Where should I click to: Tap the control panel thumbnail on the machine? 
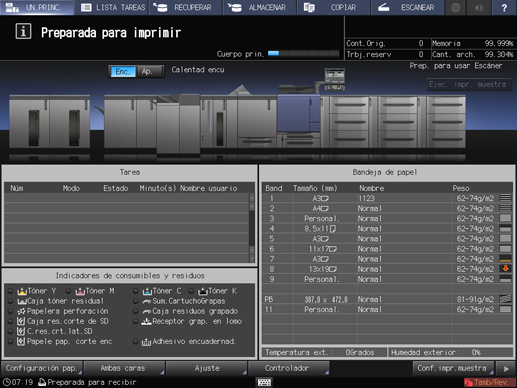334,79
